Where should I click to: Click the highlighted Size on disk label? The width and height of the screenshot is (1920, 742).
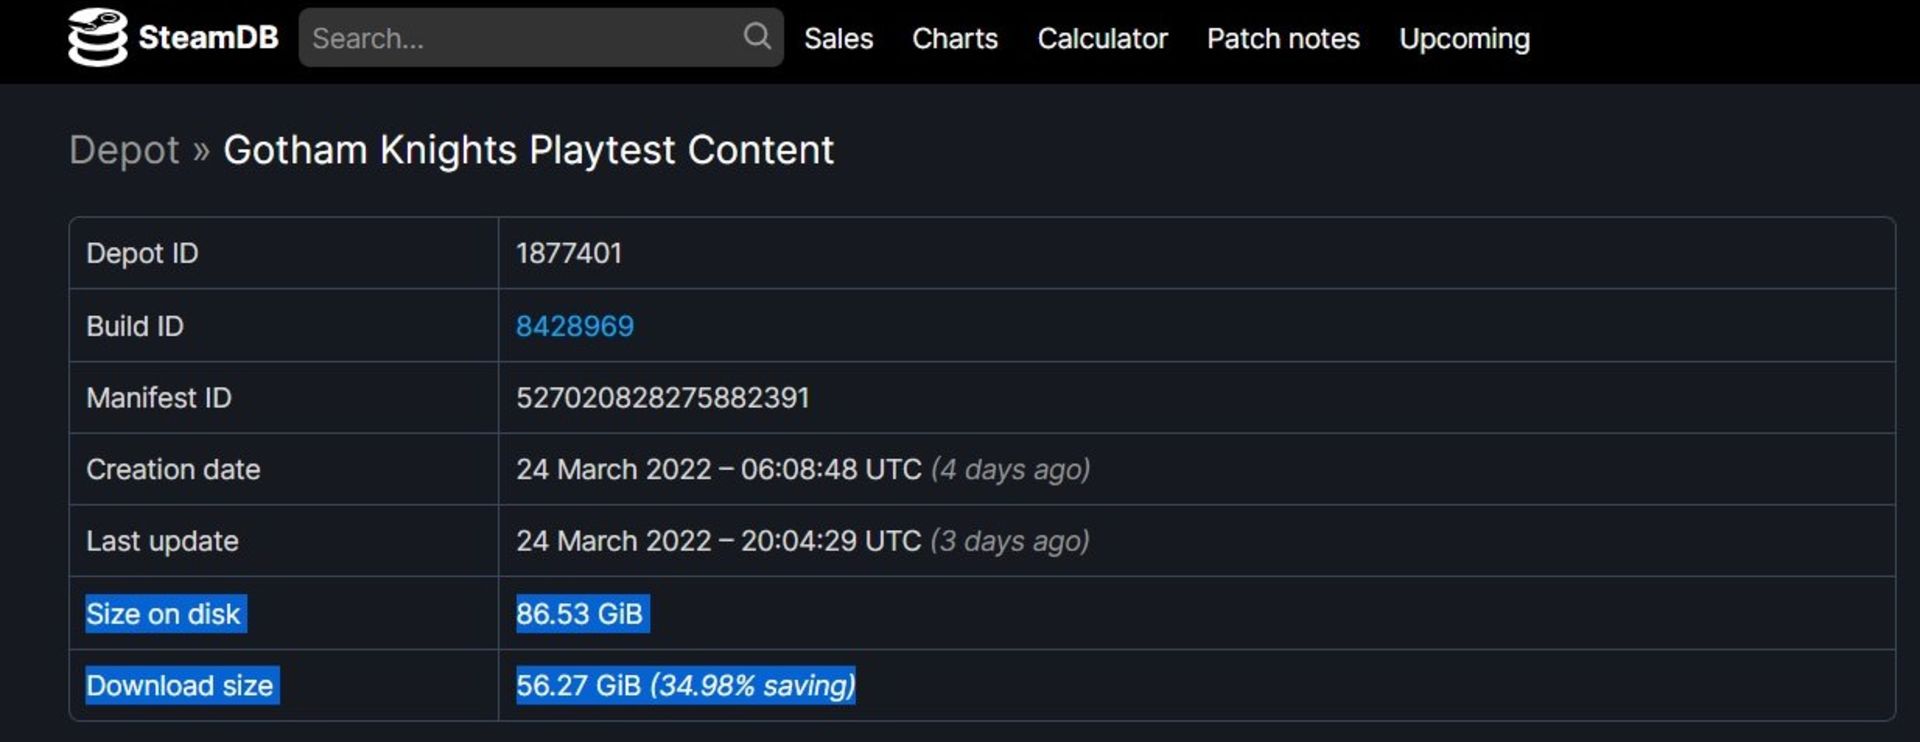pos(164,614)
